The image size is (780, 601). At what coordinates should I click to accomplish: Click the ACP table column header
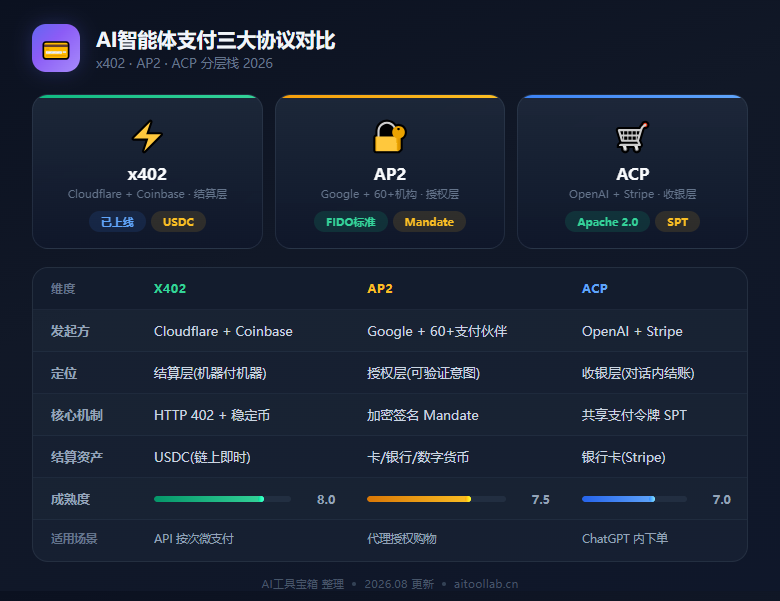point(594,289)
